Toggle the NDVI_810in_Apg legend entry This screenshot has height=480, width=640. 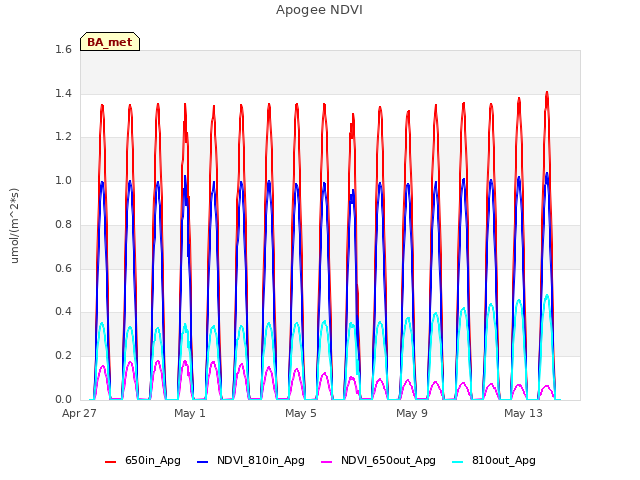[251, 460]
